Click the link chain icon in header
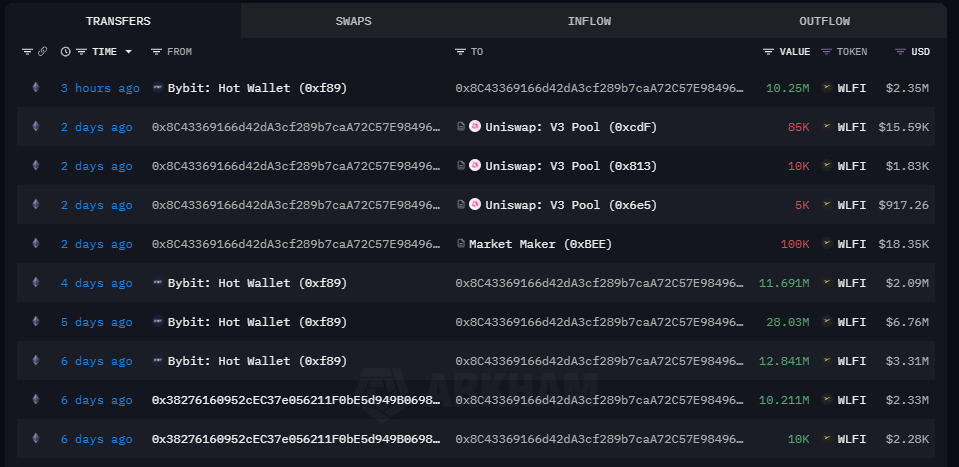 pos(42,52)
